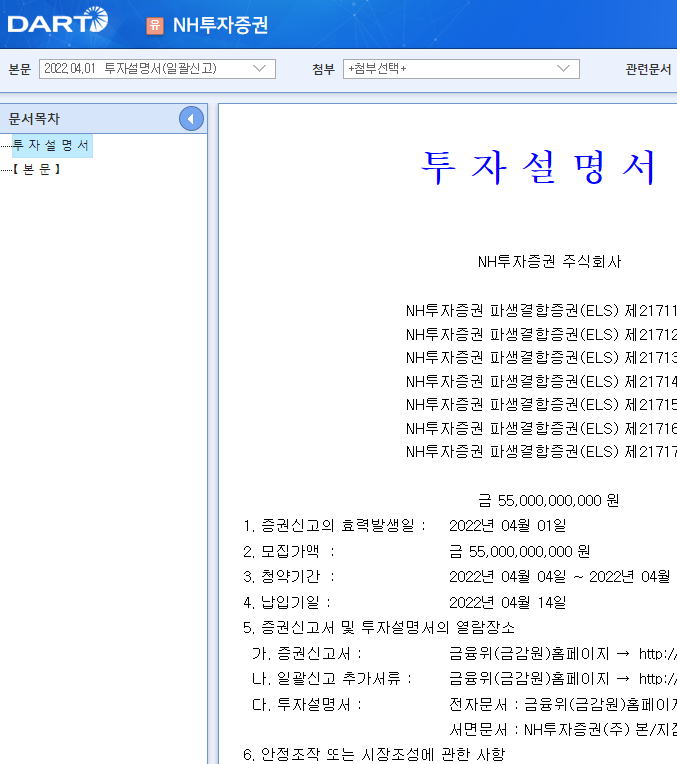The image size is (677, 764).
Task: Click the ELS 제21716 line
Action: [541, 428]
